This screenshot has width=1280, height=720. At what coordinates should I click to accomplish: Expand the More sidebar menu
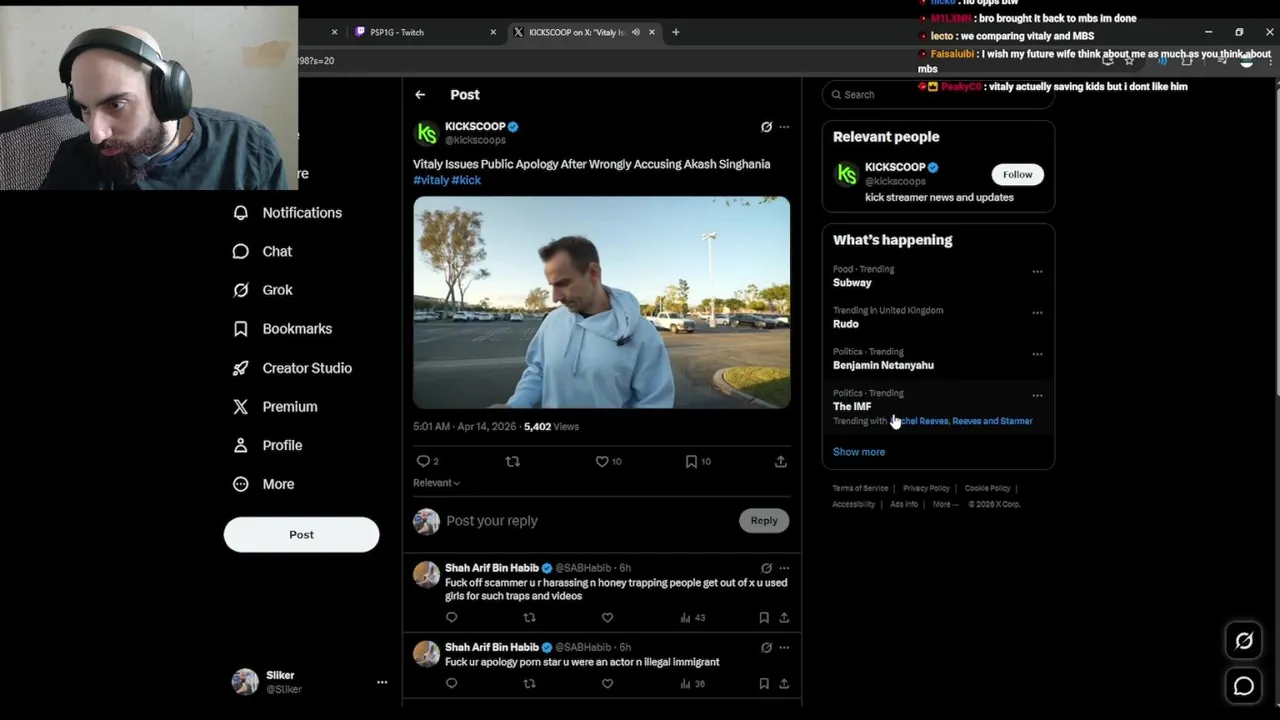click(x=263, y=484)
